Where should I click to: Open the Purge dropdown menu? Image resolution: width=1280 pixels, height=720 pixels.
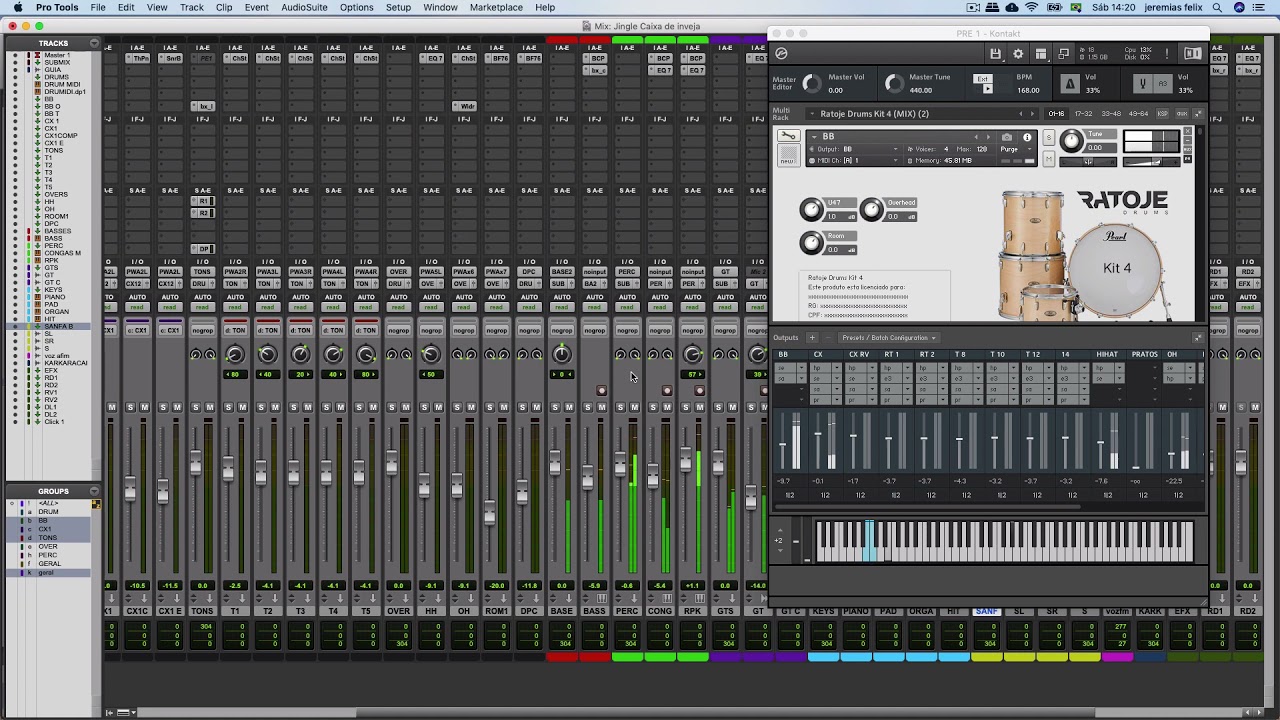pos(1016,149)
